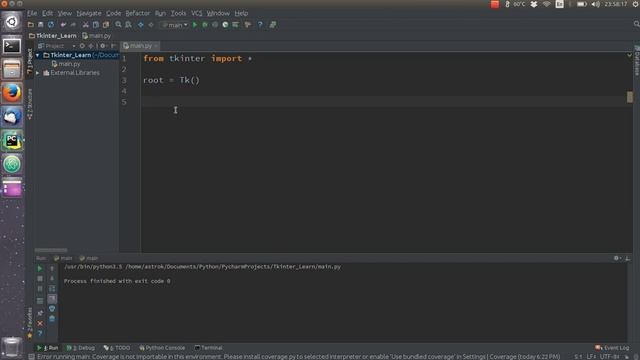Open Project panel gear settings

(x=103, y=46)
